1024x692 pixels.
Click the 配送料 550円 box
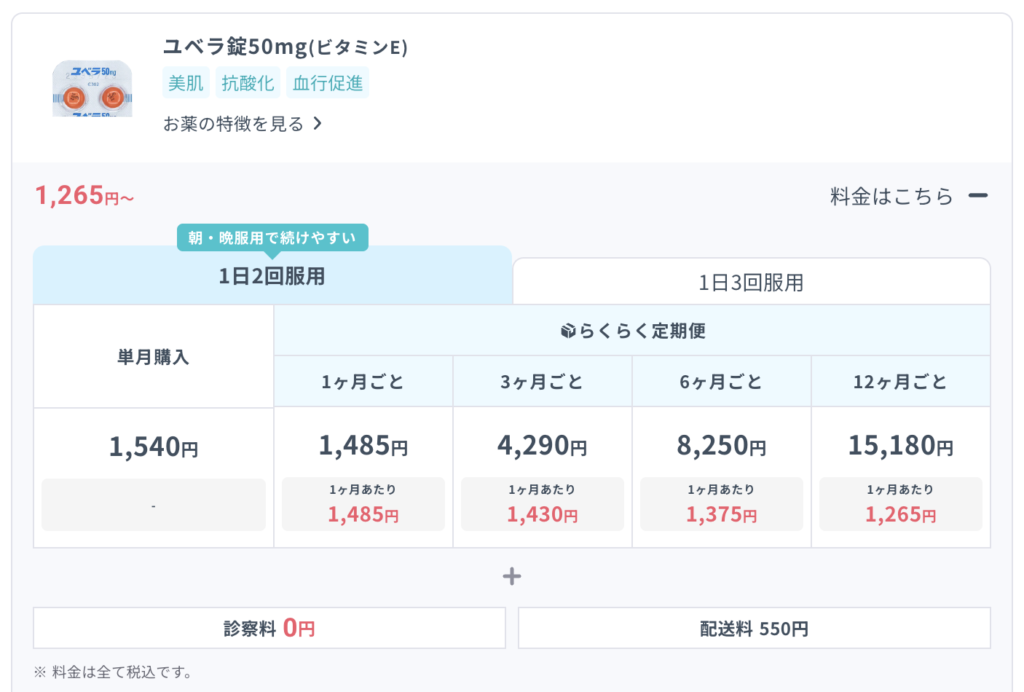point(754,628)
